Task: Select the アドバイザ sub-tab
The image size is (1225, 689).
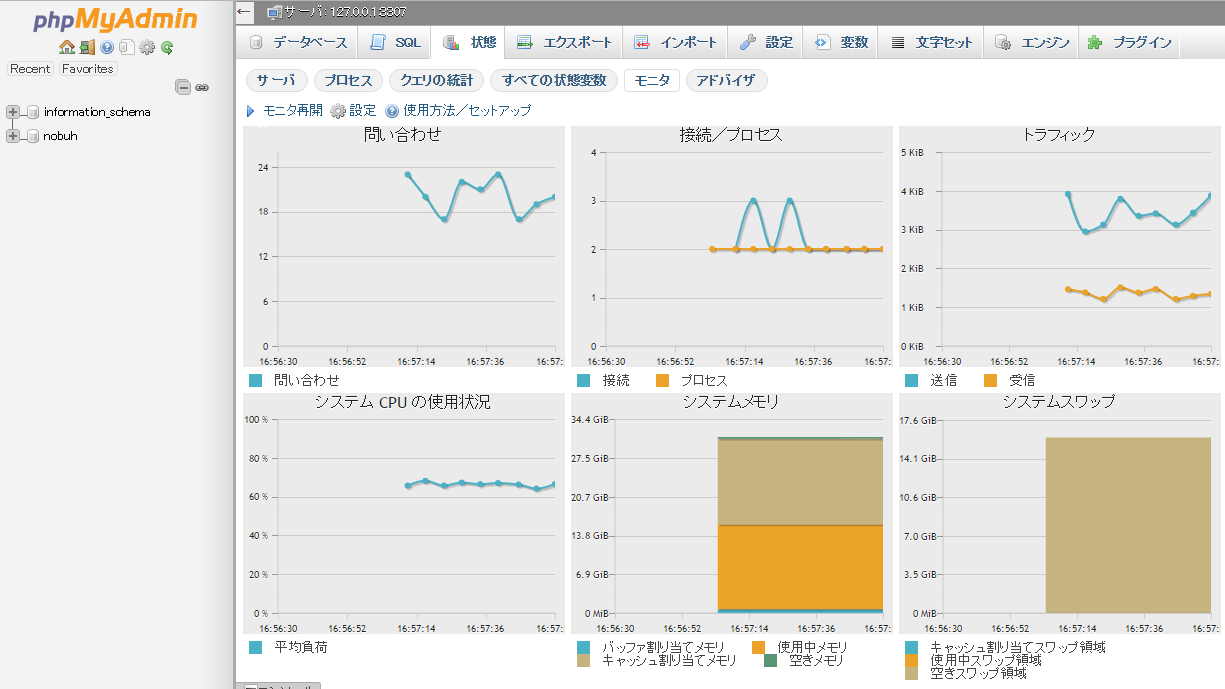Action: [726, 81]
